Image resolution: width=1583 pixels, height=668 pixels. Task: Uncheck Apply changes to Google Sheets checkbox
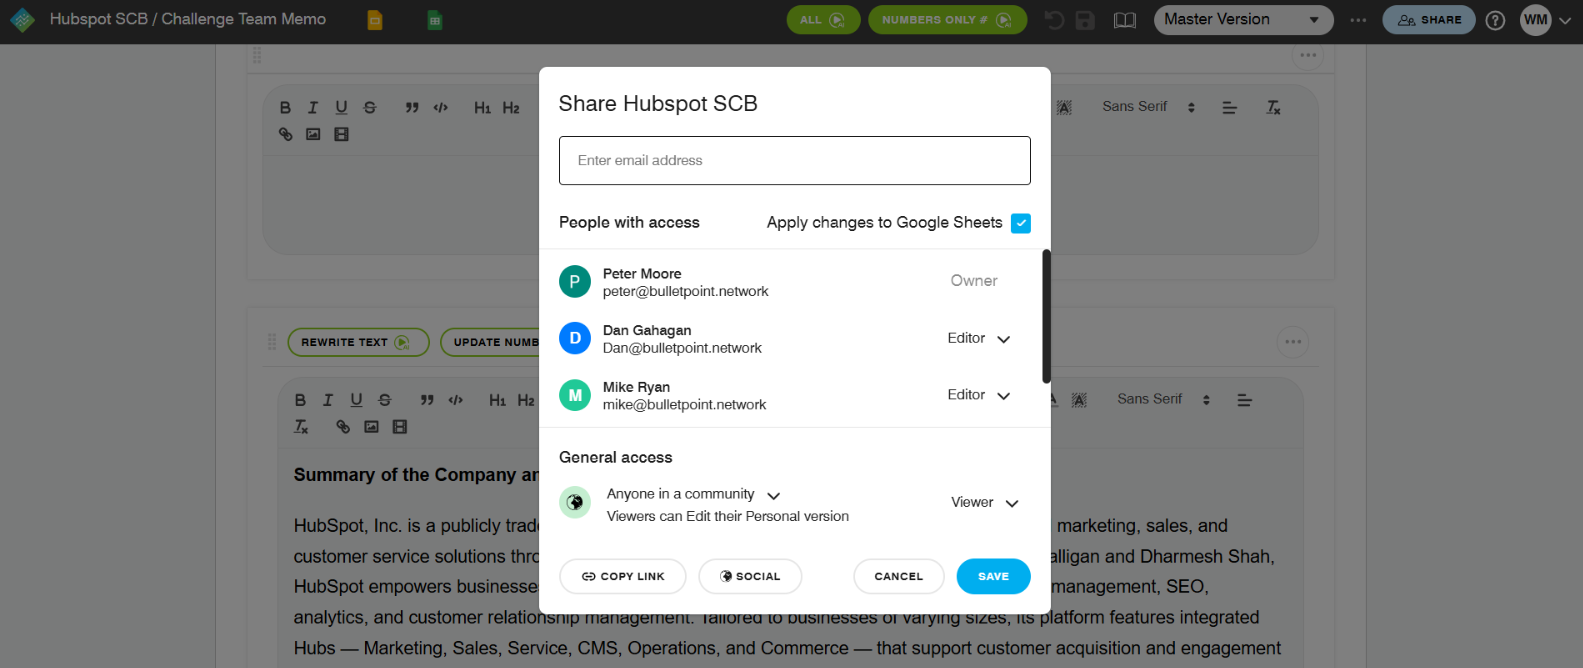click(1021, 223)
